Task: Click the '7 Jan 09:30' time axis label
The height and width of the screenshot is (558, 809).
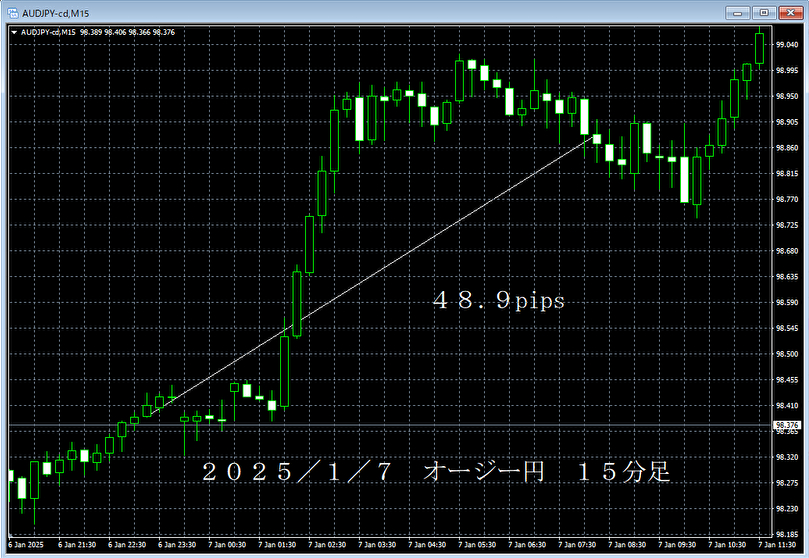Action: click(677, 545)
